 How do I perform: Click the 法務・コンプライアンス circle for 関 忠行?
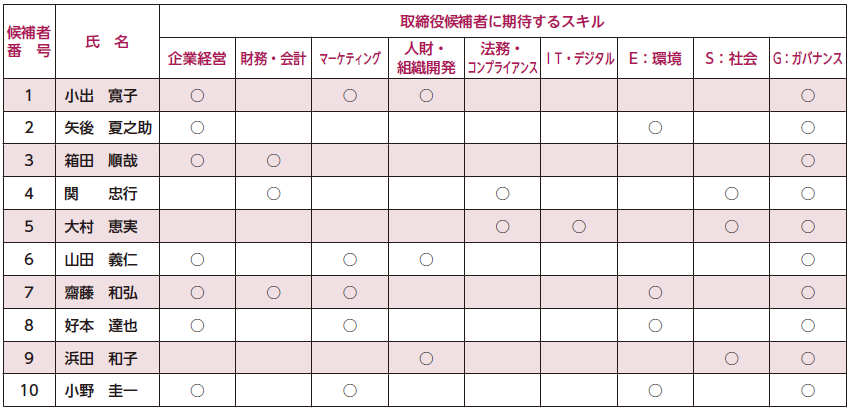[503, 193]
